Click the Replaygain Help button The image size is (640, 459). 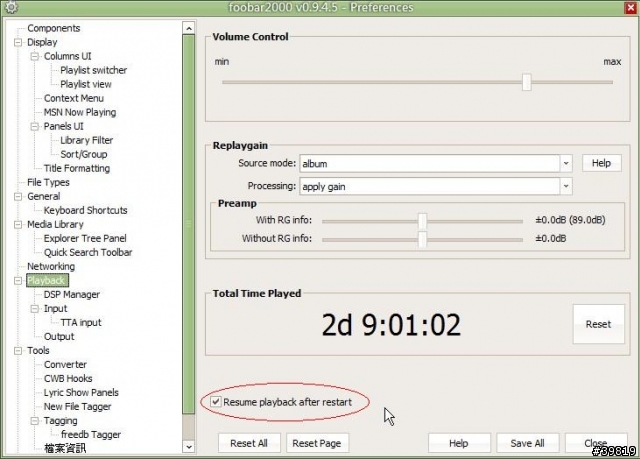point(602,163)
